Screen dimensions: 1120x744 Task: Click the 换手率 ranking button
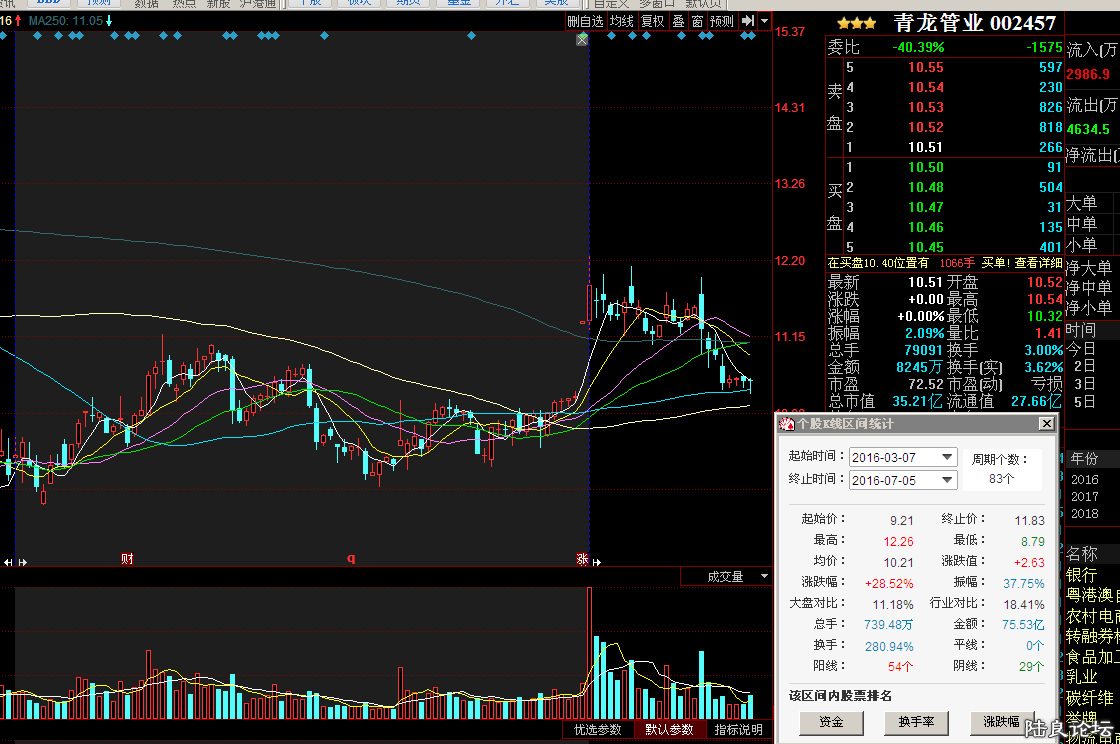pyautogui.click(x=916, y=722)
